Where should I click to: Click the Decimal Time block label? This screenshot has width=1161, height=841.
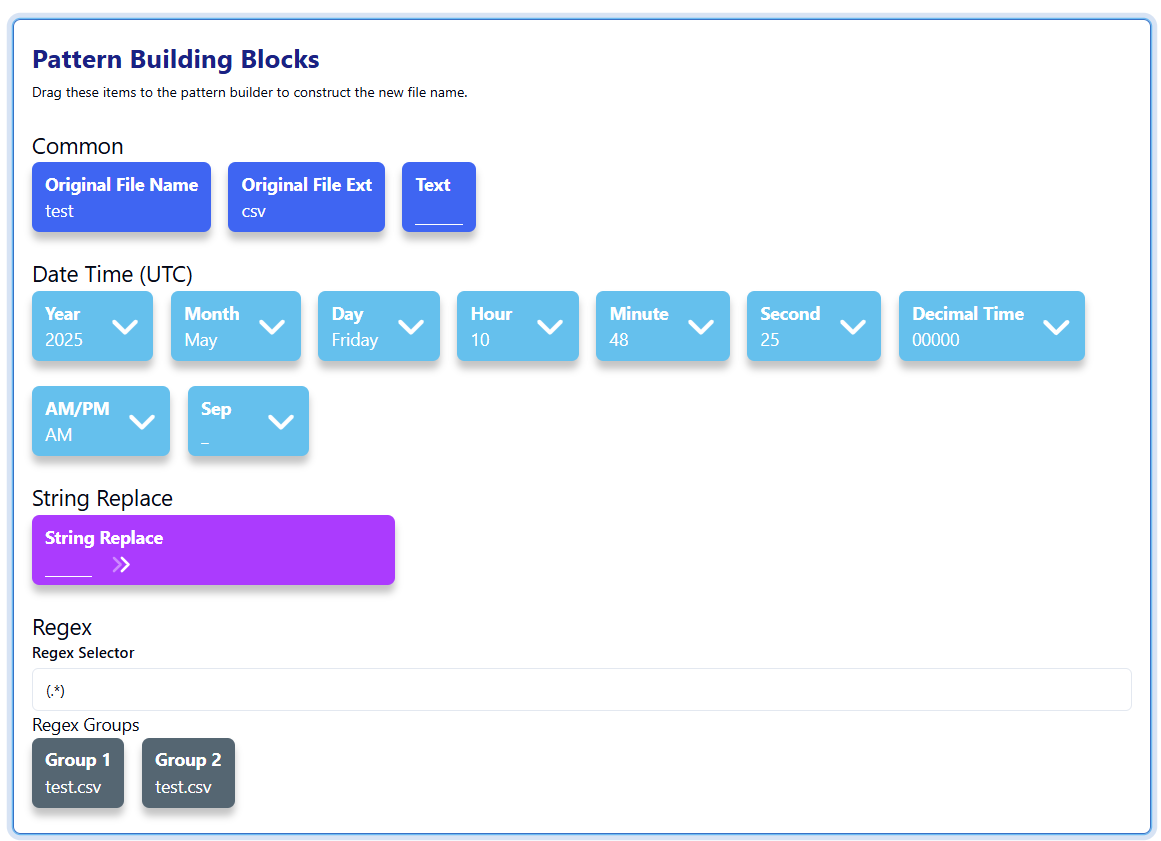967,314
